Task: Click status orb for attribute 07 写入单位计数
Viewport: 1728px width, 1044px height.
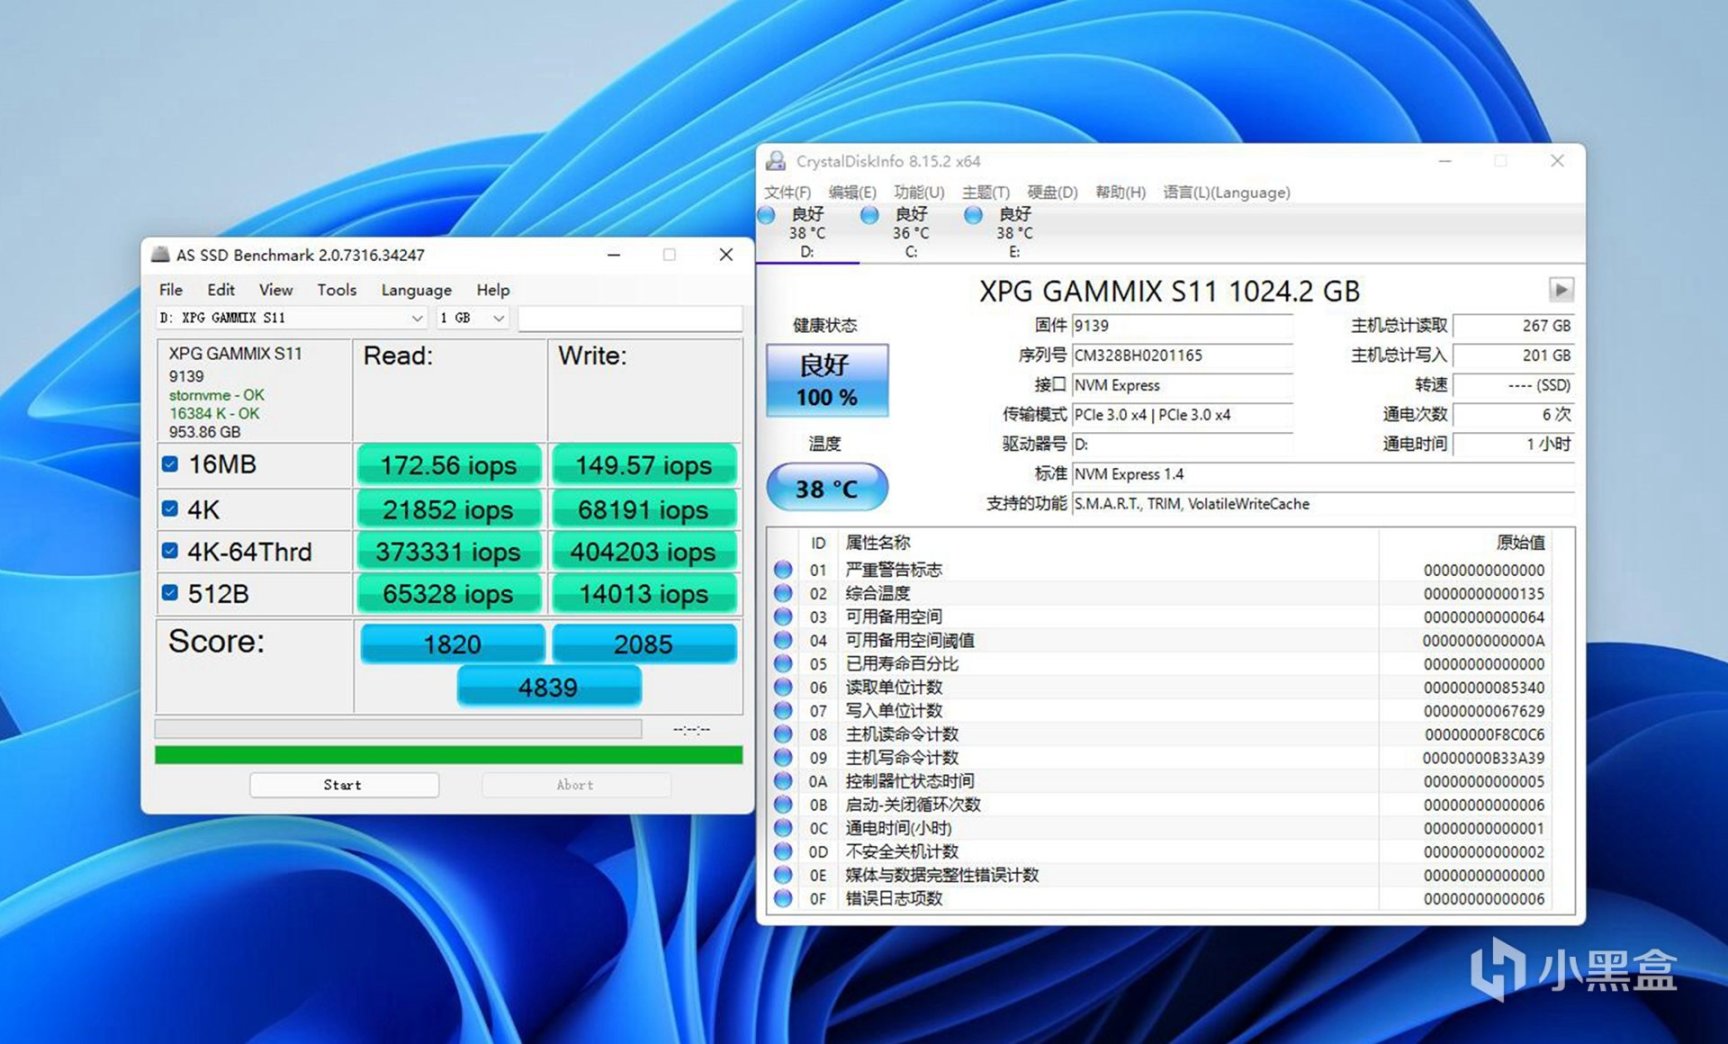Action: (x=783, y=711)
